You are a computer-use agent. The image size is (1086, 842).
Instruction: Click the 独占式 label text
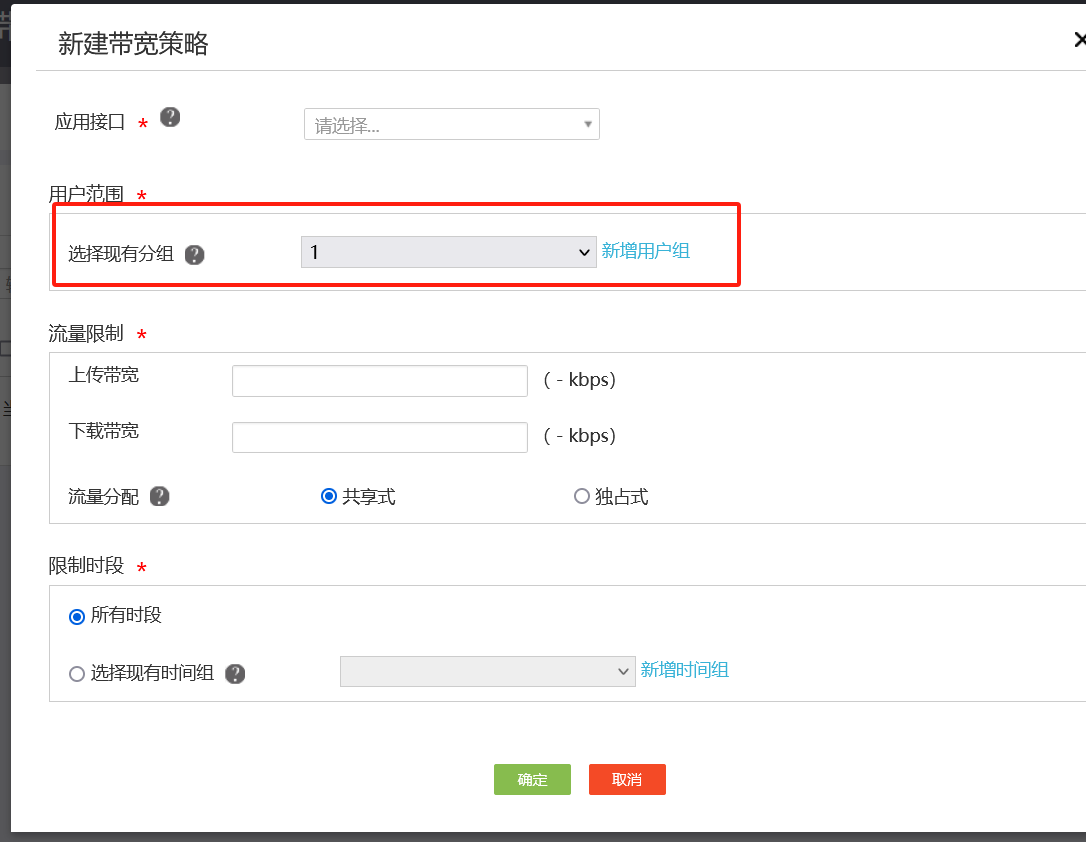coord(622,497)
